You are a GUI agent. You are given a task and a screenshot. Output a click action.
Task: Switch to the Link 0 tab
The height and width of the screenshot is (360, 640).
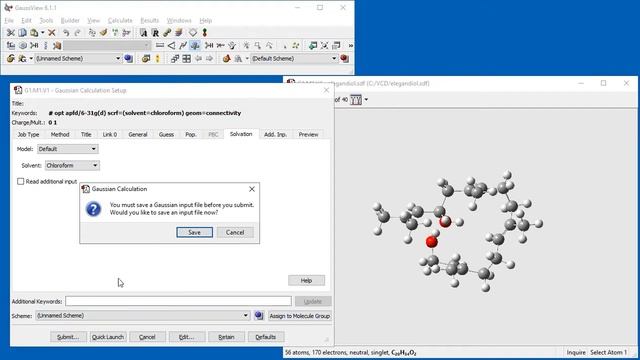coord(109,134)
